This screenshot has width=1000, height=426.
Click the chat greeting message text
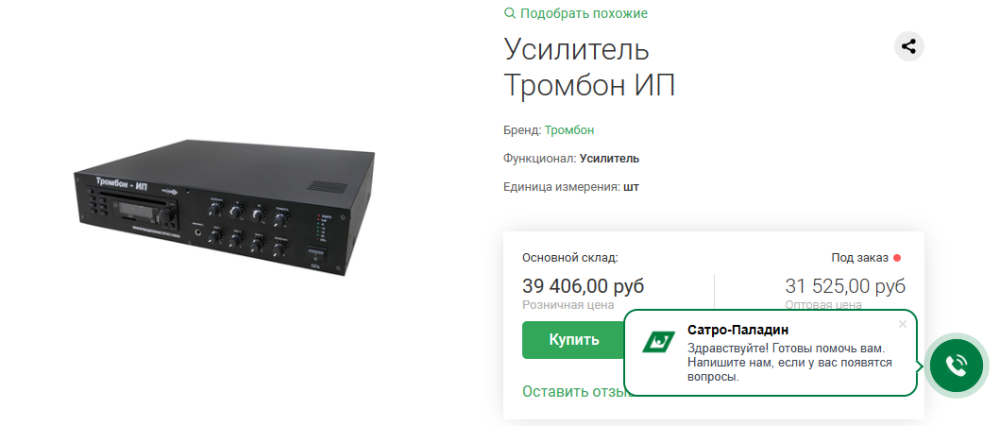click(790, 363)
